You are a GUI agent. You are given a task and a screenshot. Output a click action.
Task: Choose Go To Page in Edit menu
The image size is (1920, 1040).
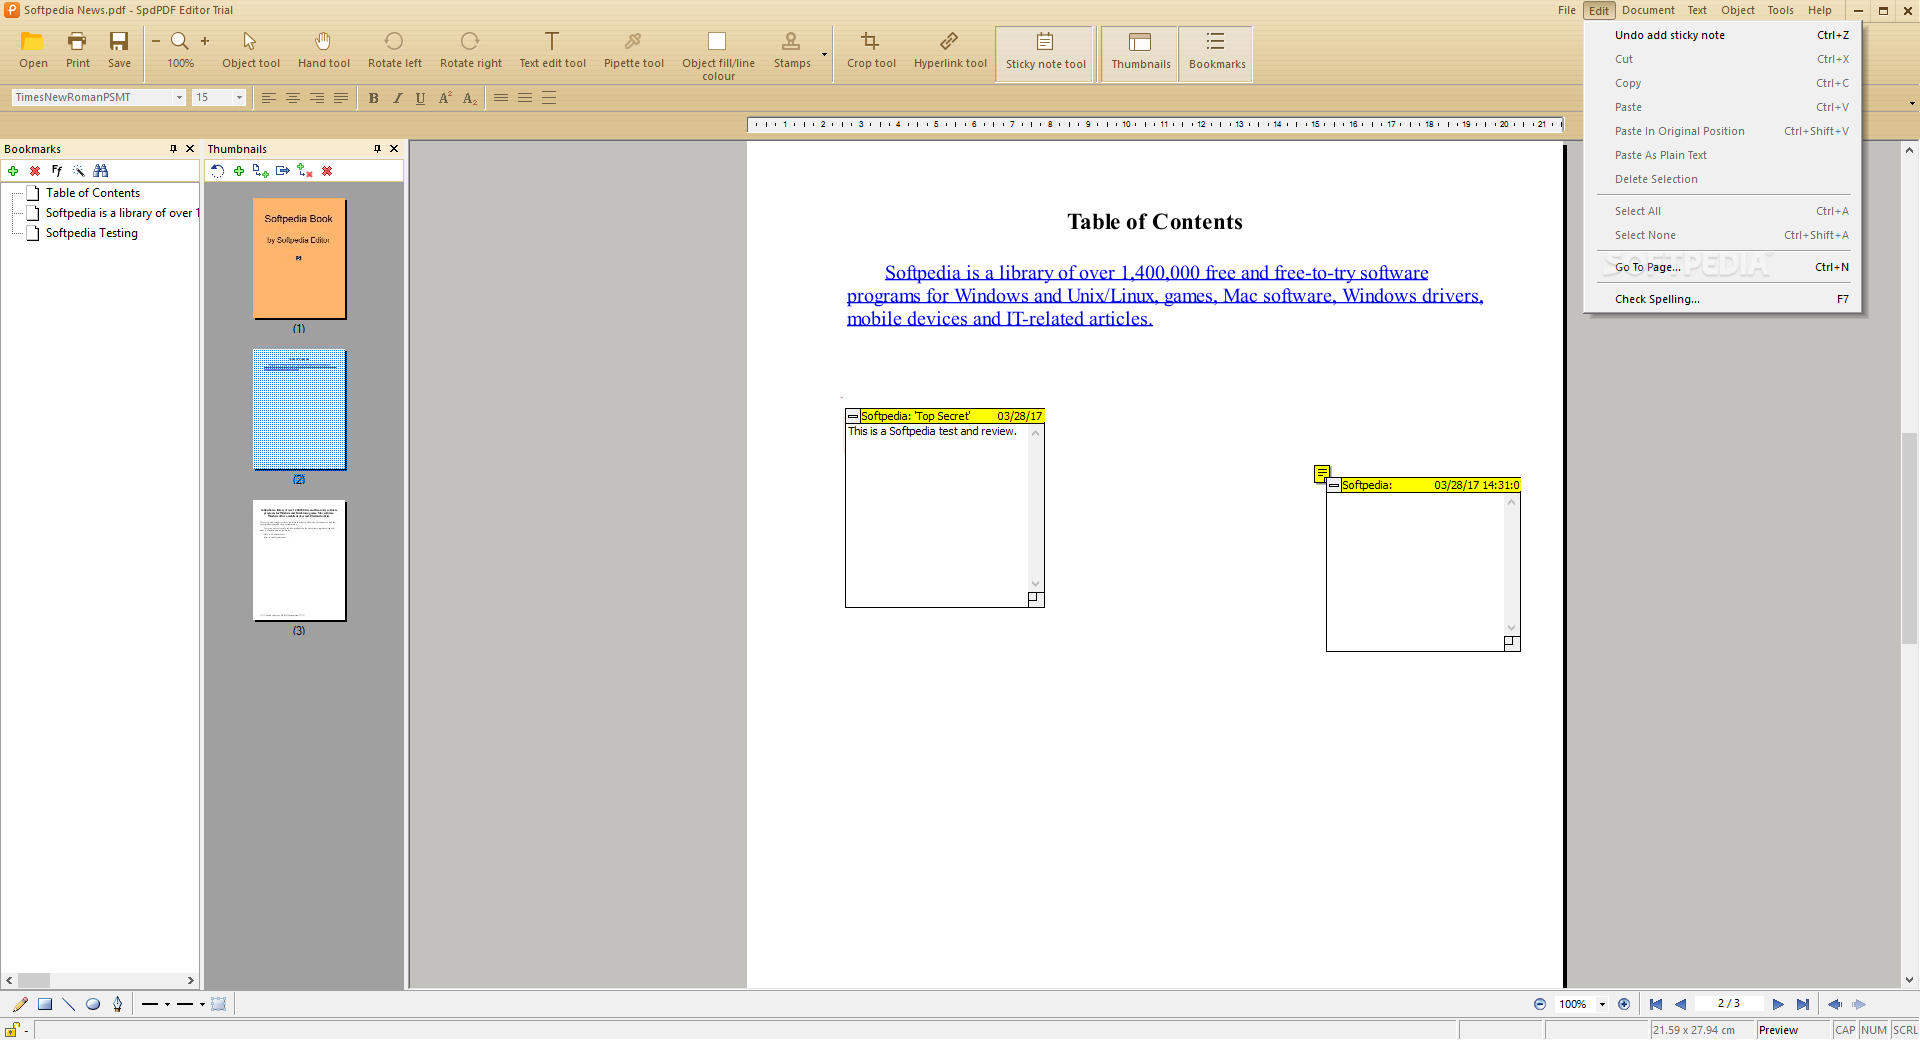tap(1722, 267)
